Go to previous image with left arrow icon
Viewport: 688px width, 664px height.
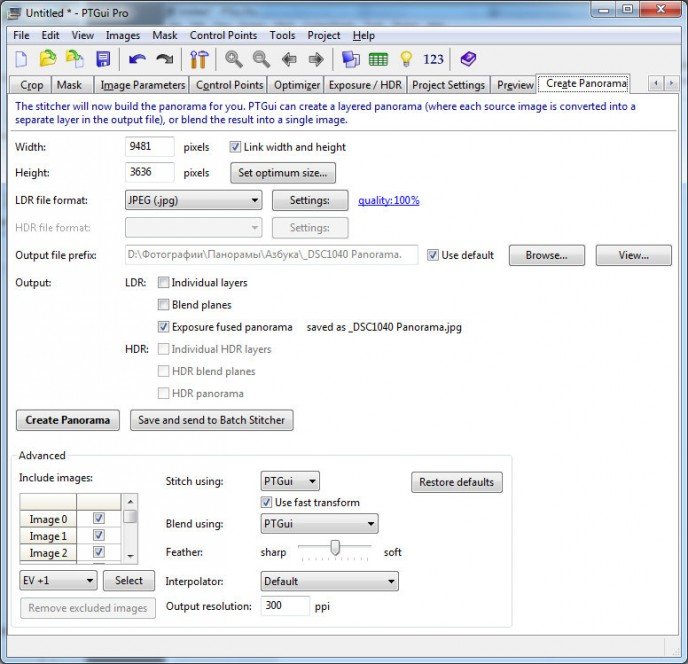289,59
